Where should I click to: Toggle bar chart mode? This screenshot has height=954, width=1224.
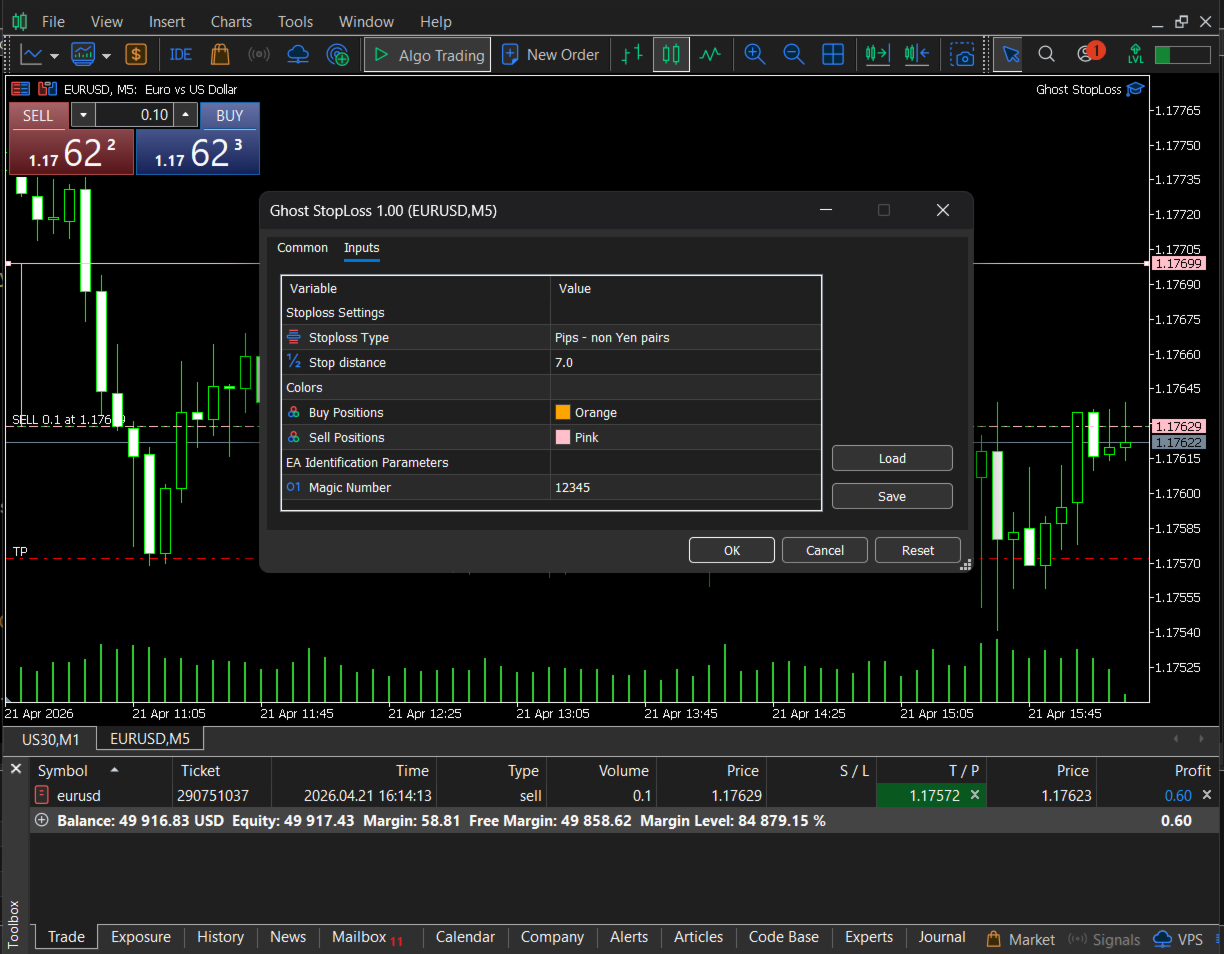tap(632, 54)
